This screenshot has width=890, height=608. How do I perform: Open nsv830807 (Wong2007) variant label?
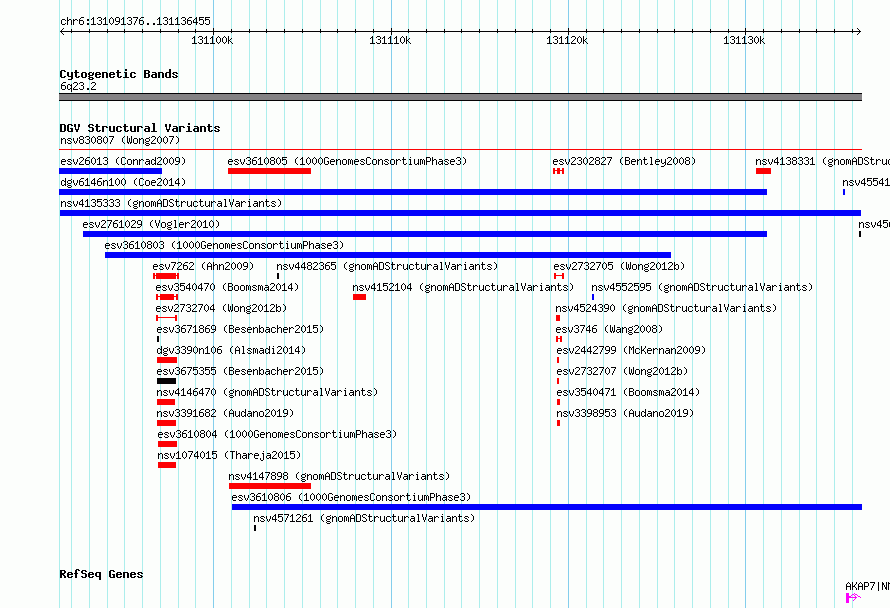(120, 140)
